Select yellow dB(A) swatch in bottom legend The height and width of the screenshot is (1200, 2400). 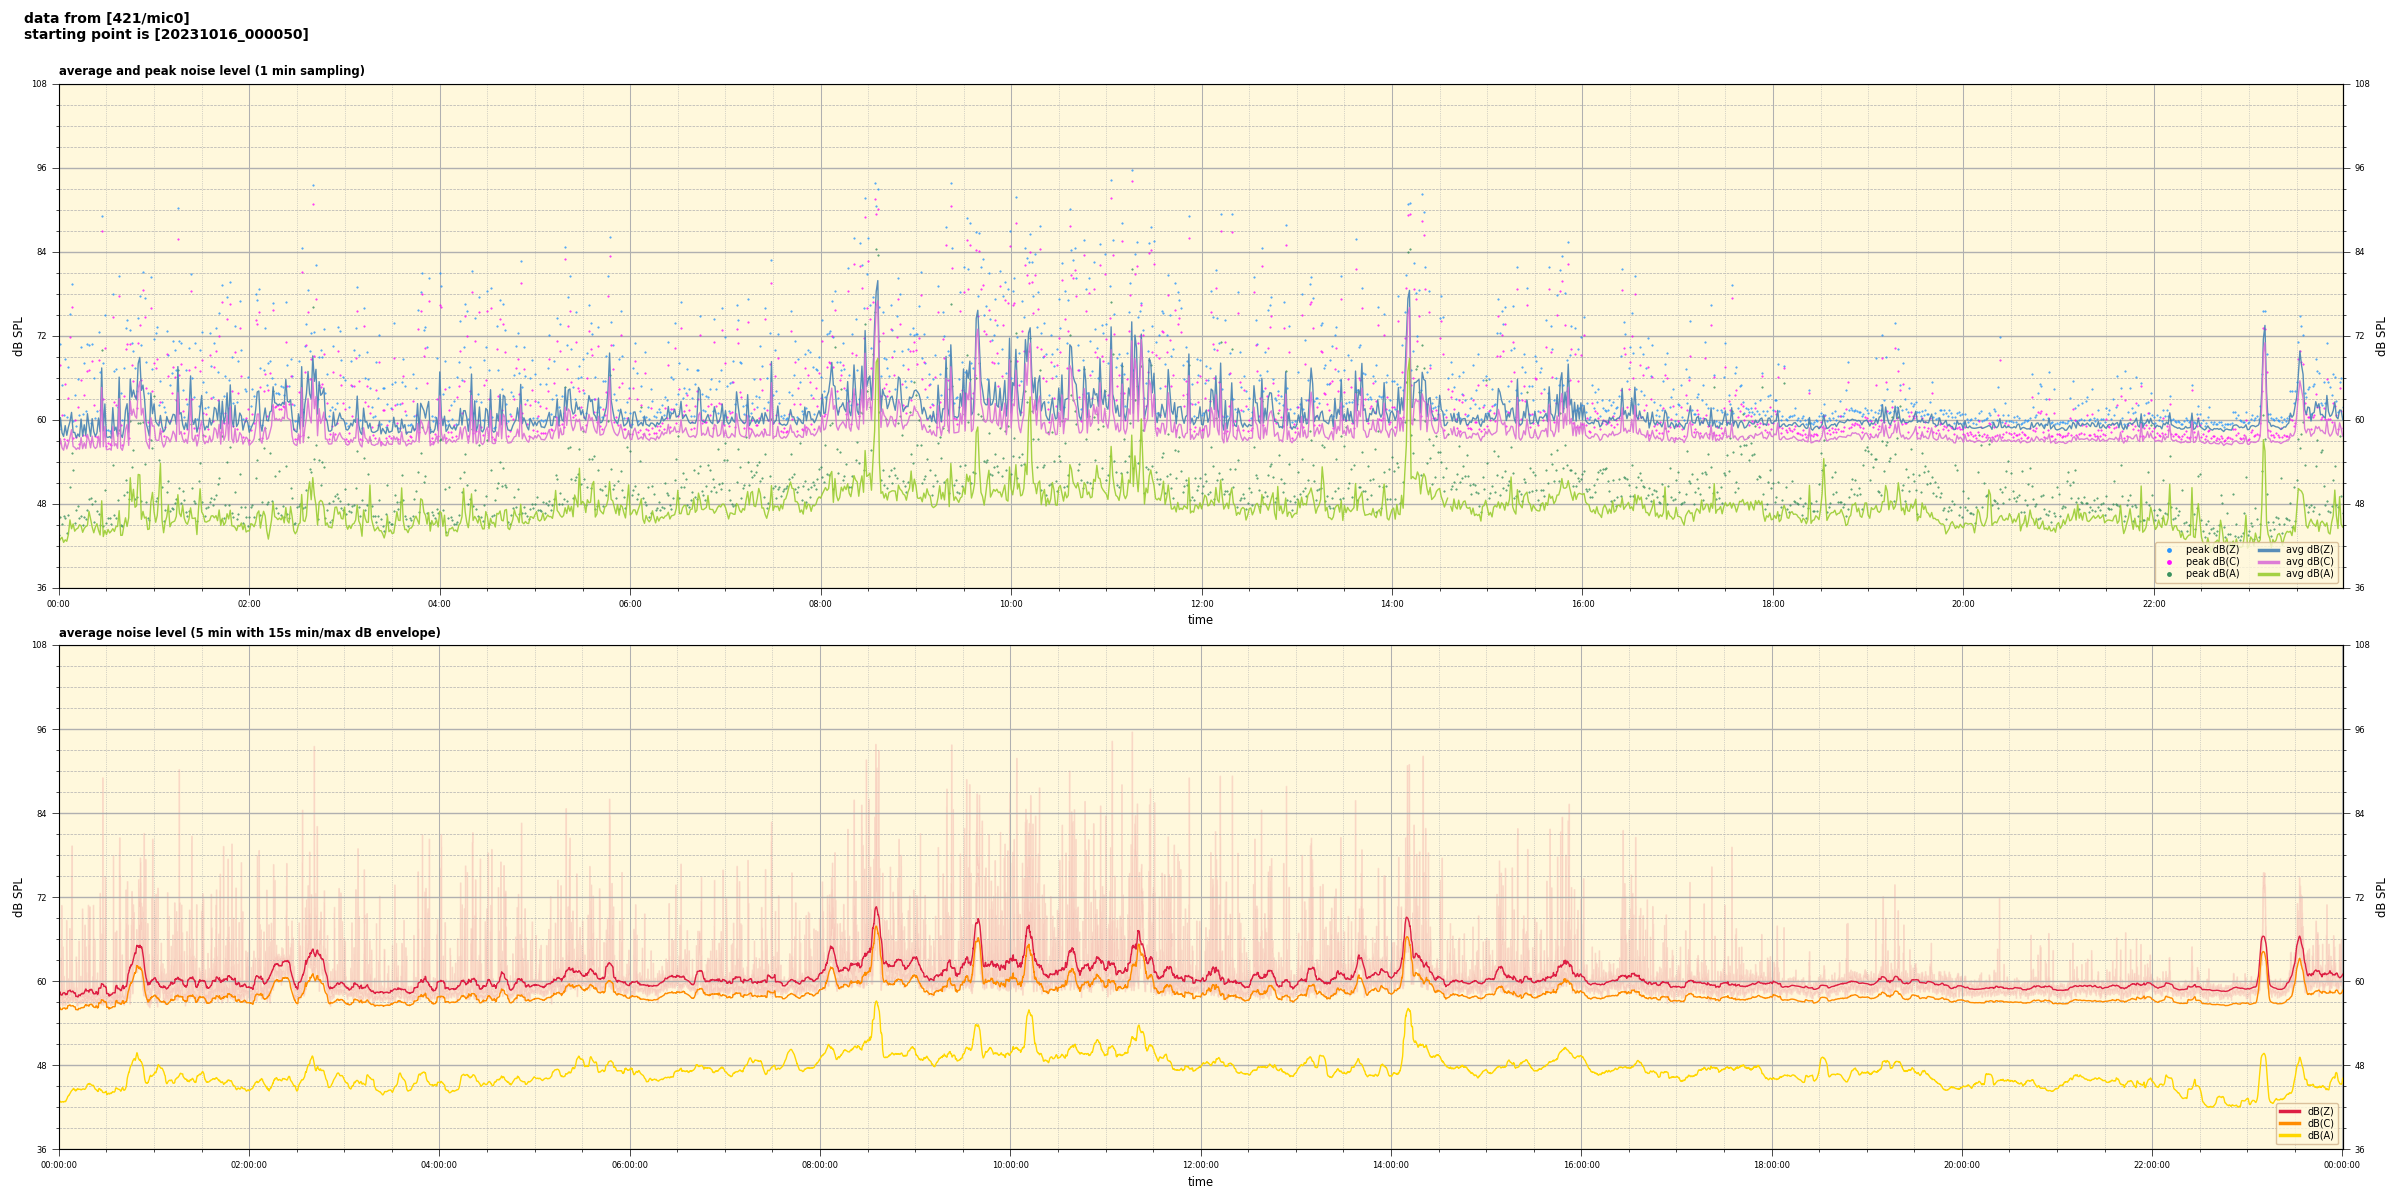[2289, 1135]
